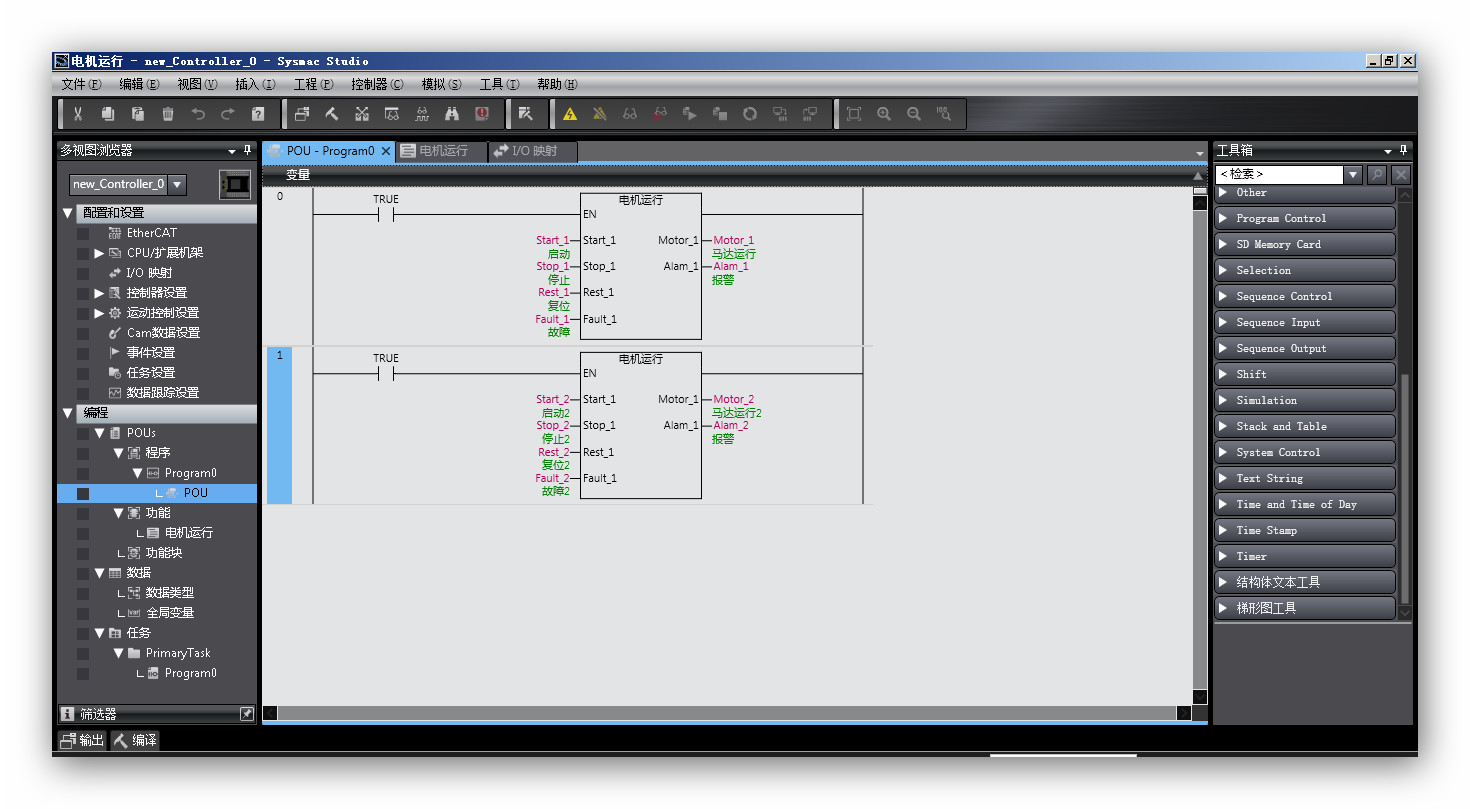Click the Delete trash can icon
This screenshot has width=1470, height=809.
168,114
